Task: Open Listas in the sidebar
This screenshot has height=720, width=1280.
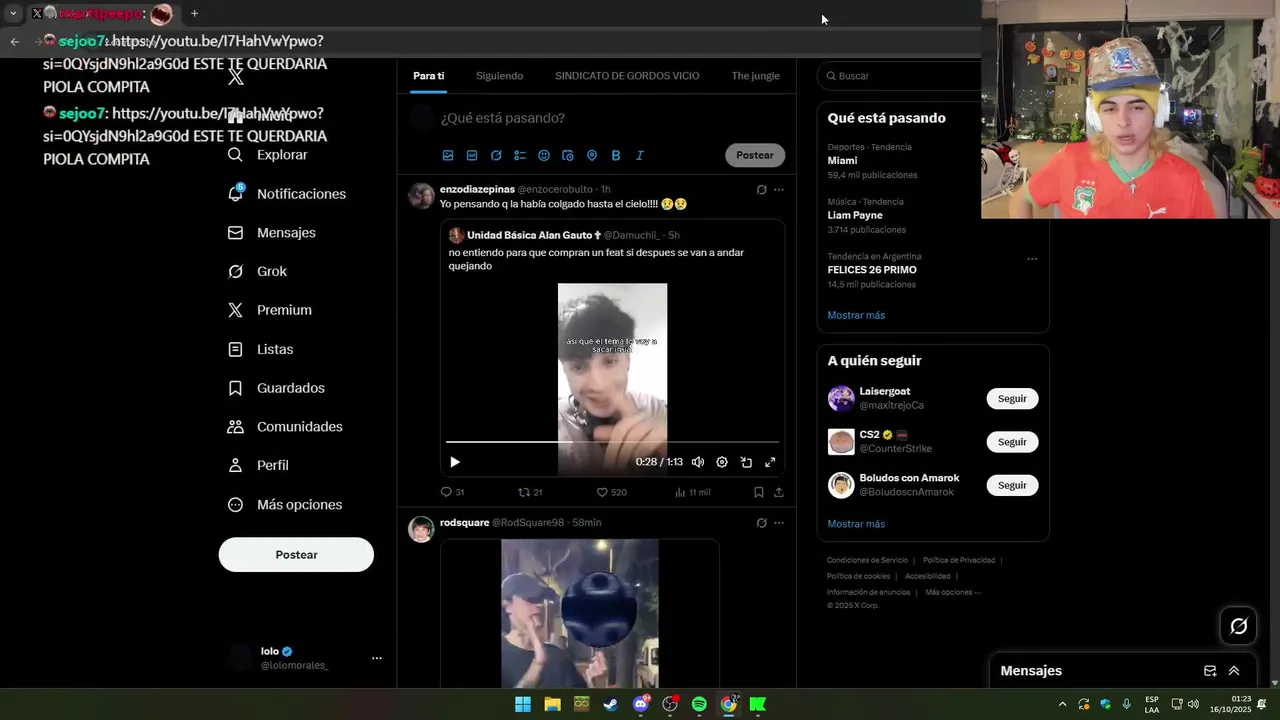Action: pos(260,349)
